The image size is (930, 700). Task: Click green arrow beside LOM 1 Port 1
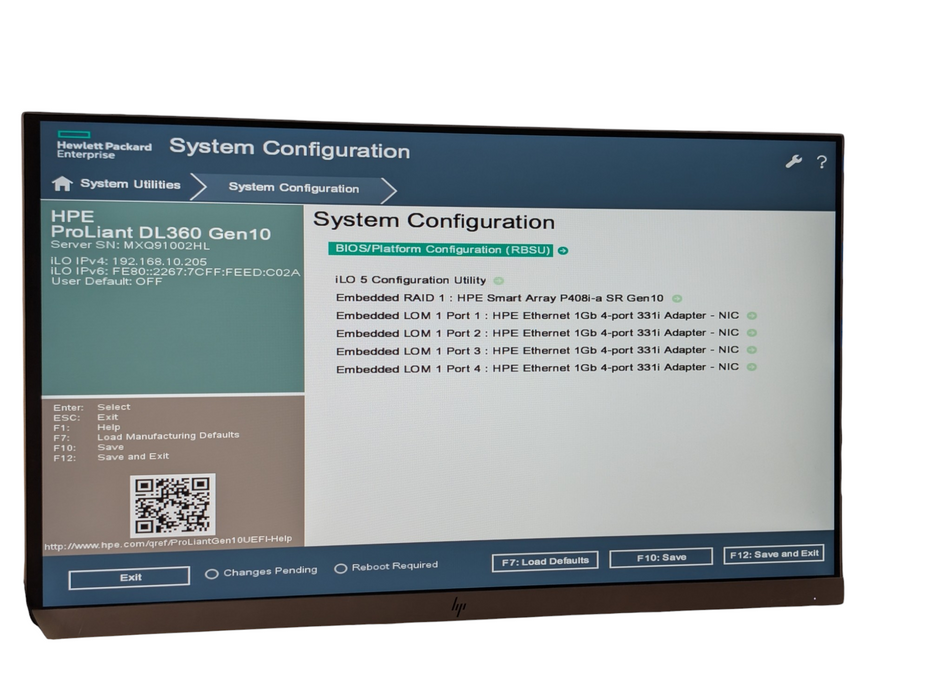point(751,316)
